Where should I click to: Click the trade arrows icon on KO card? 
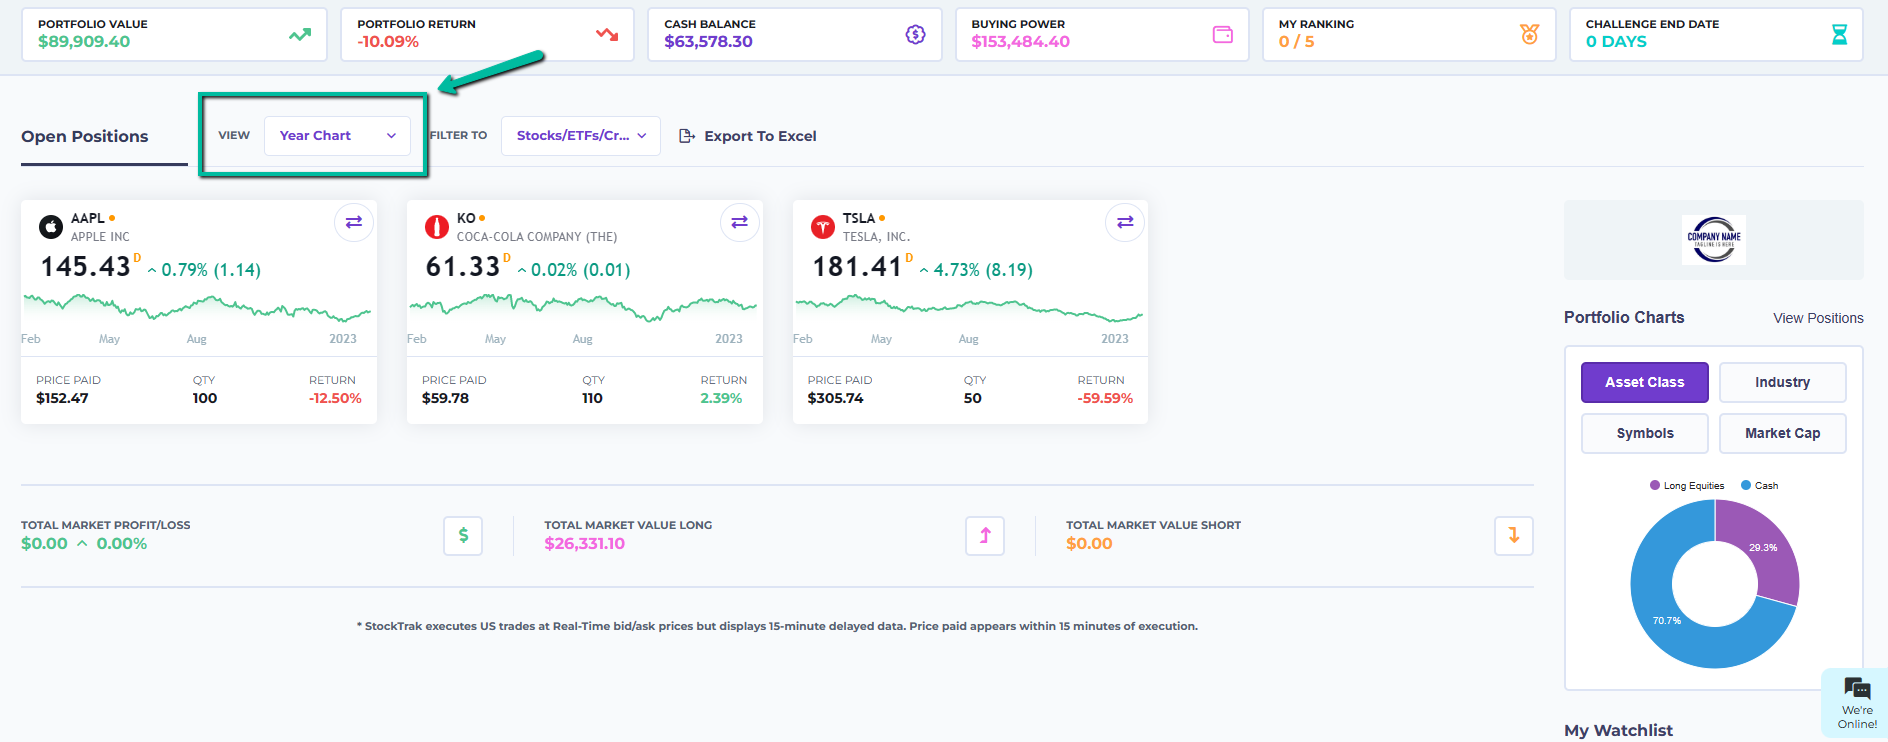739,222
